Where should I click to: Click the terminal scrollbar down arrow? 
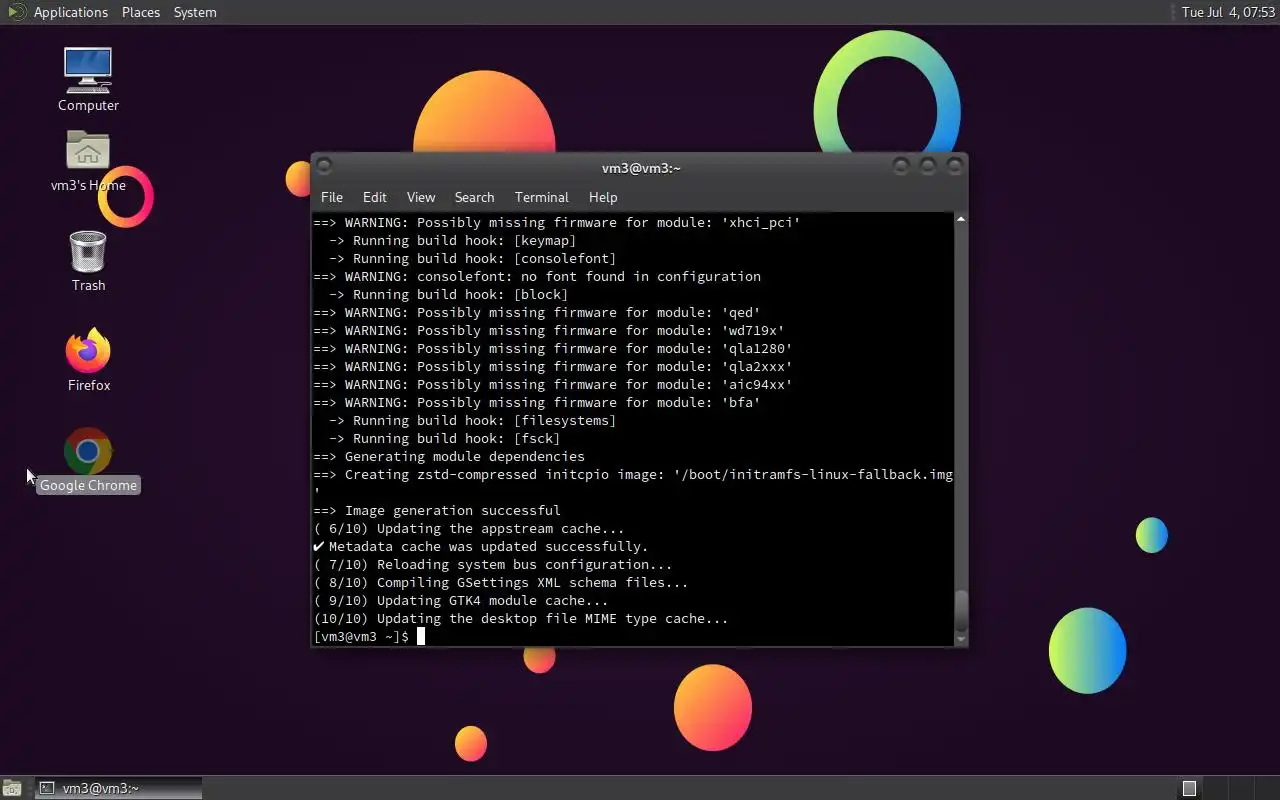[961, 639]
